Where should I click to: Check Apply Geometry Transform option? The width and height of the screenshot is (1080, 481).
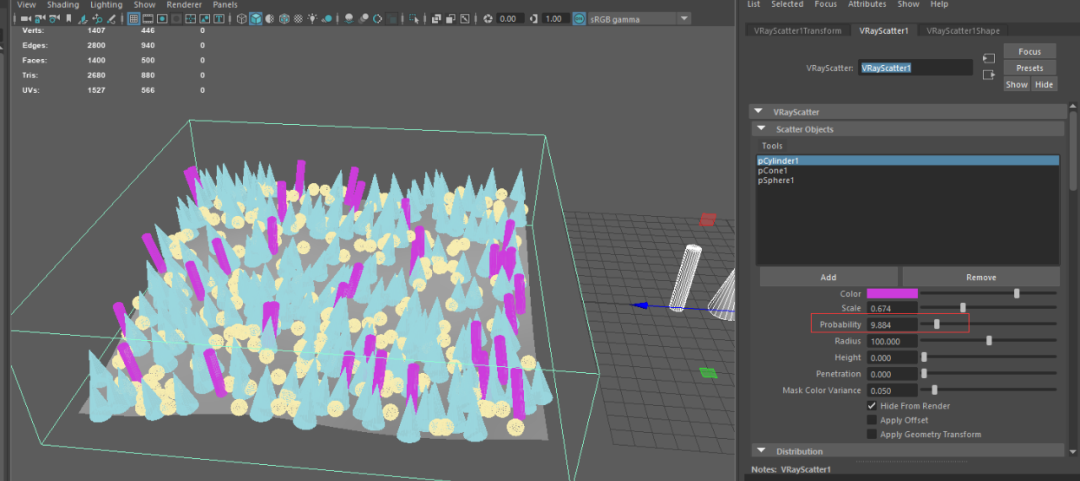tap(872, 434)
